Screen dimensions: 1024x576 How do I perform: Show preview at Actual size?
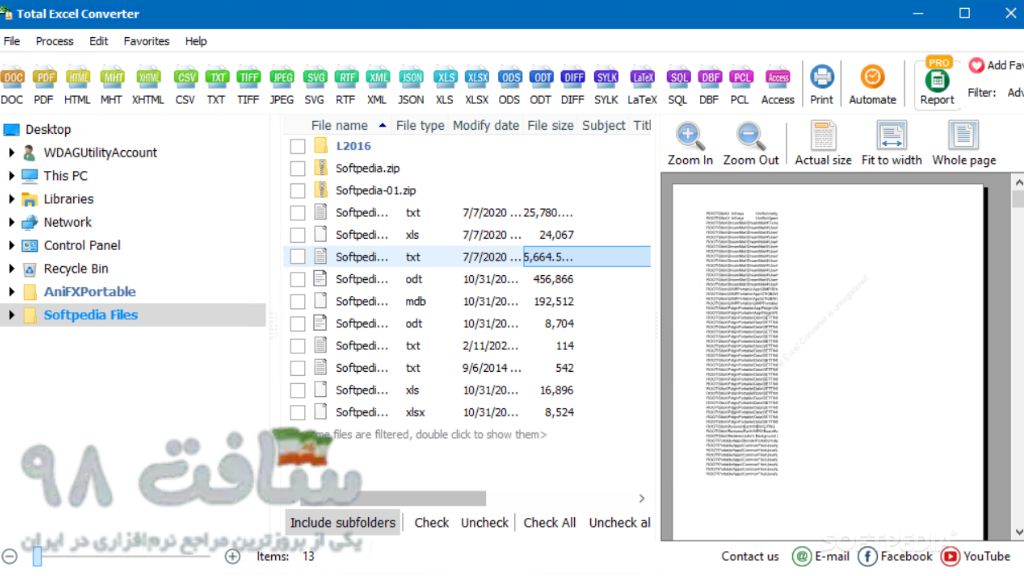(x=823, y=144)
